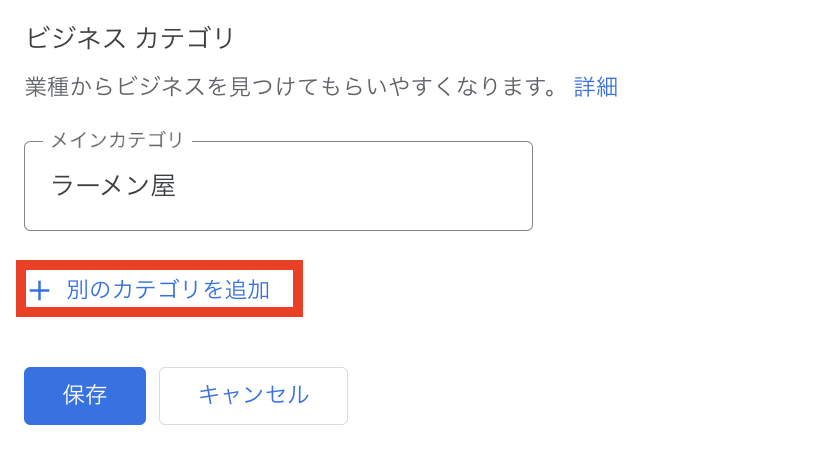Dismiss the category editor using キャンセル
824x454 pixels.
click(x=253, y=395)
